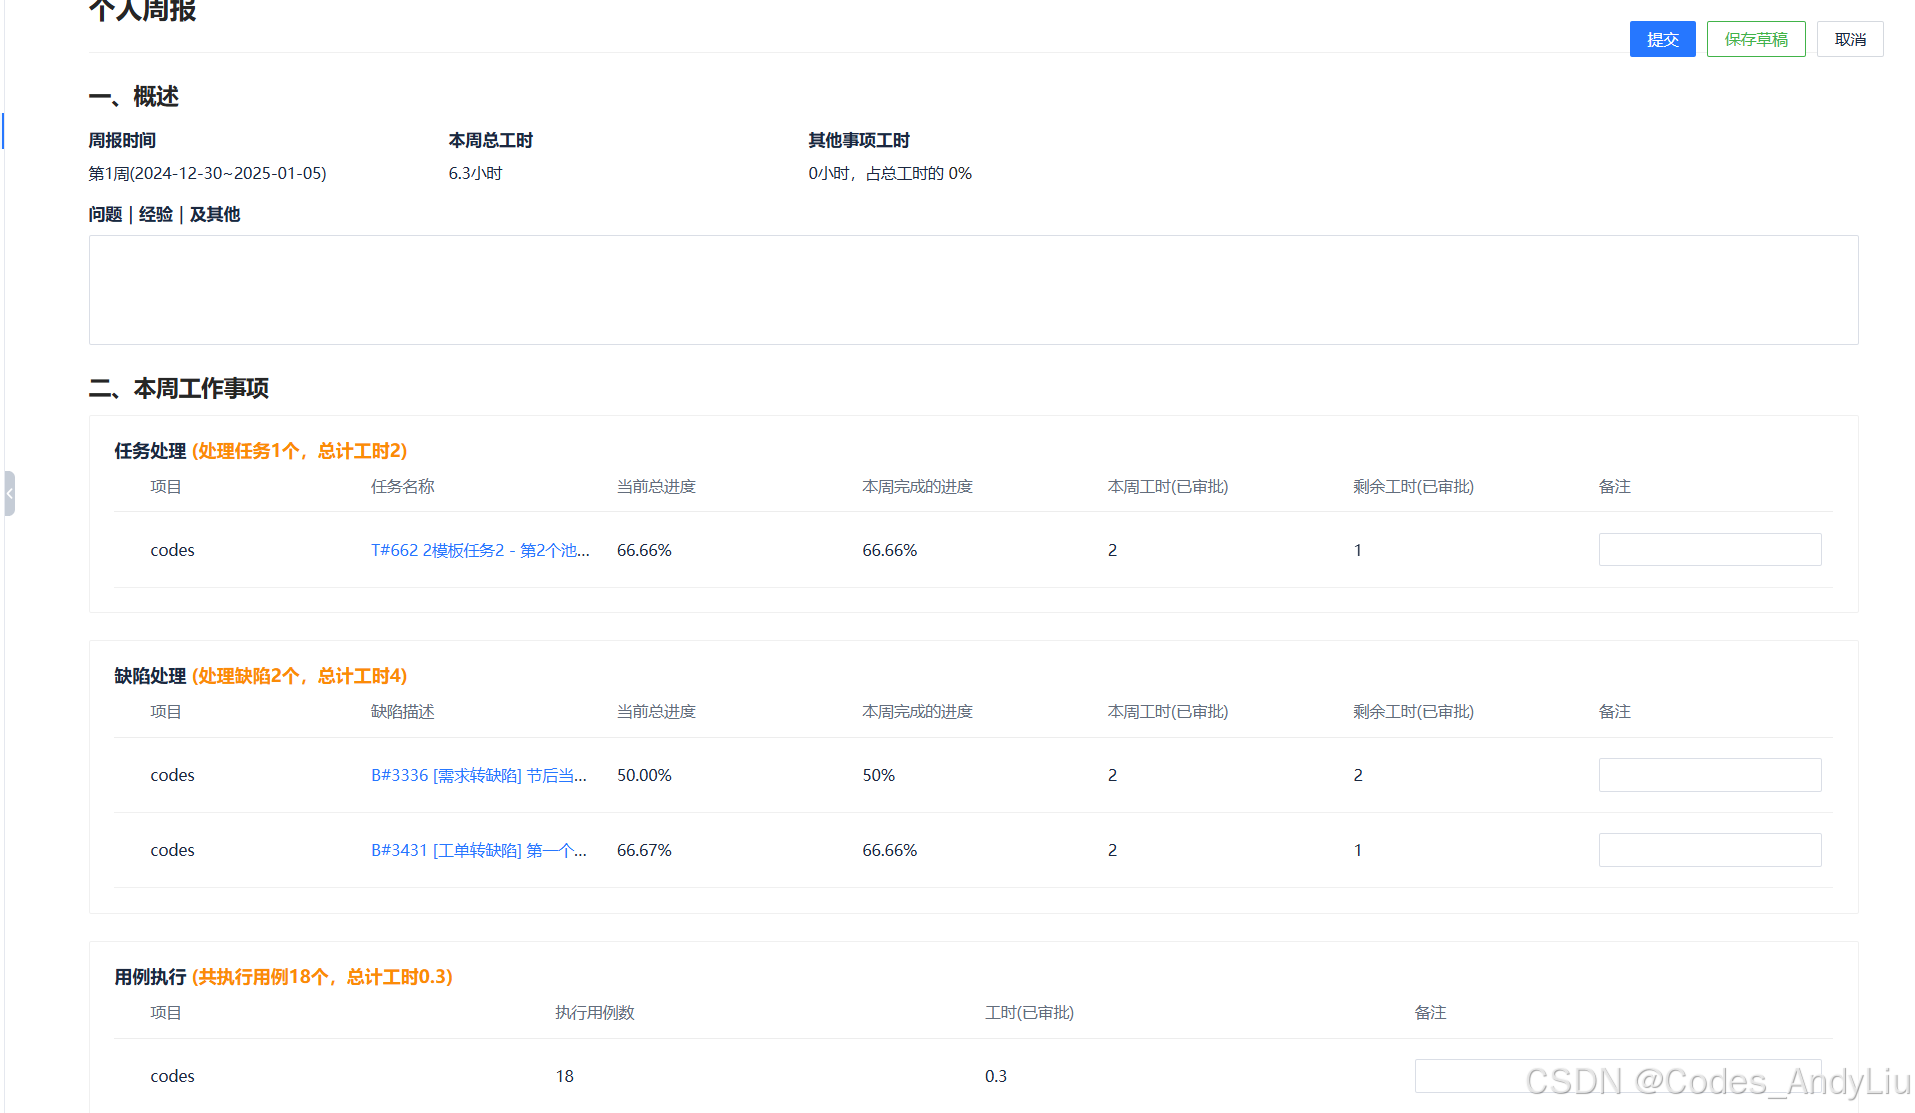Click the 备注 field in the T#662 row
This screenshot has height=1113, width=1915.
coord(1710,549)
